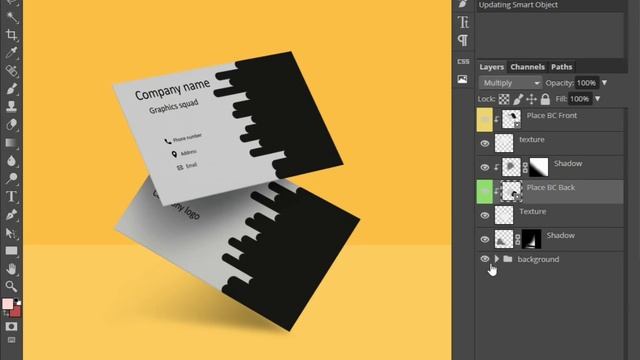Hide the Shadow layer with black mask

tap(484, 240)
